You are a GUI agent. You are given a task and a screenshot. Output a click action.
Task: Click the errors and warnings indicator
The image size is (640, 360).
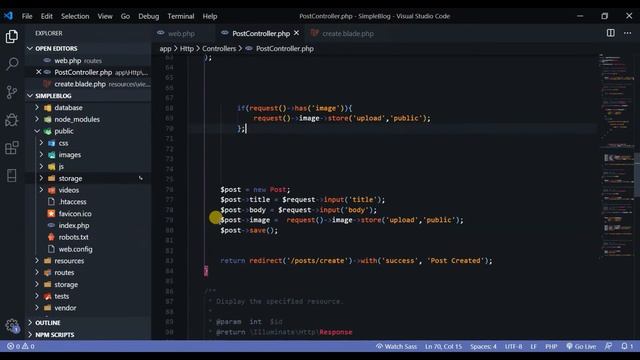[x=20, y=346]
